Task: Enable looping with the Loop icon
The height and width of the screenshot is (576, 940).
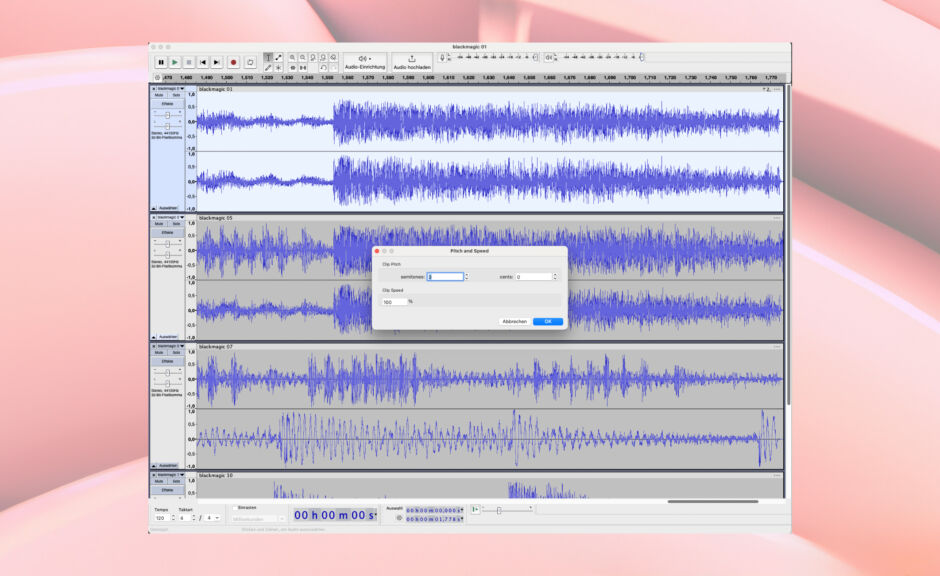Action: coord(250,62)
